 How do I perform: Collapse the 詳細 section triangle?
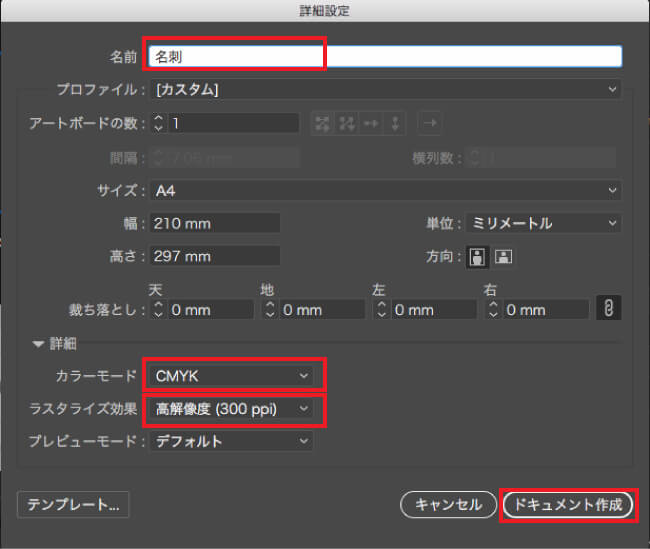pyautogui.click(x=39, y=344)
